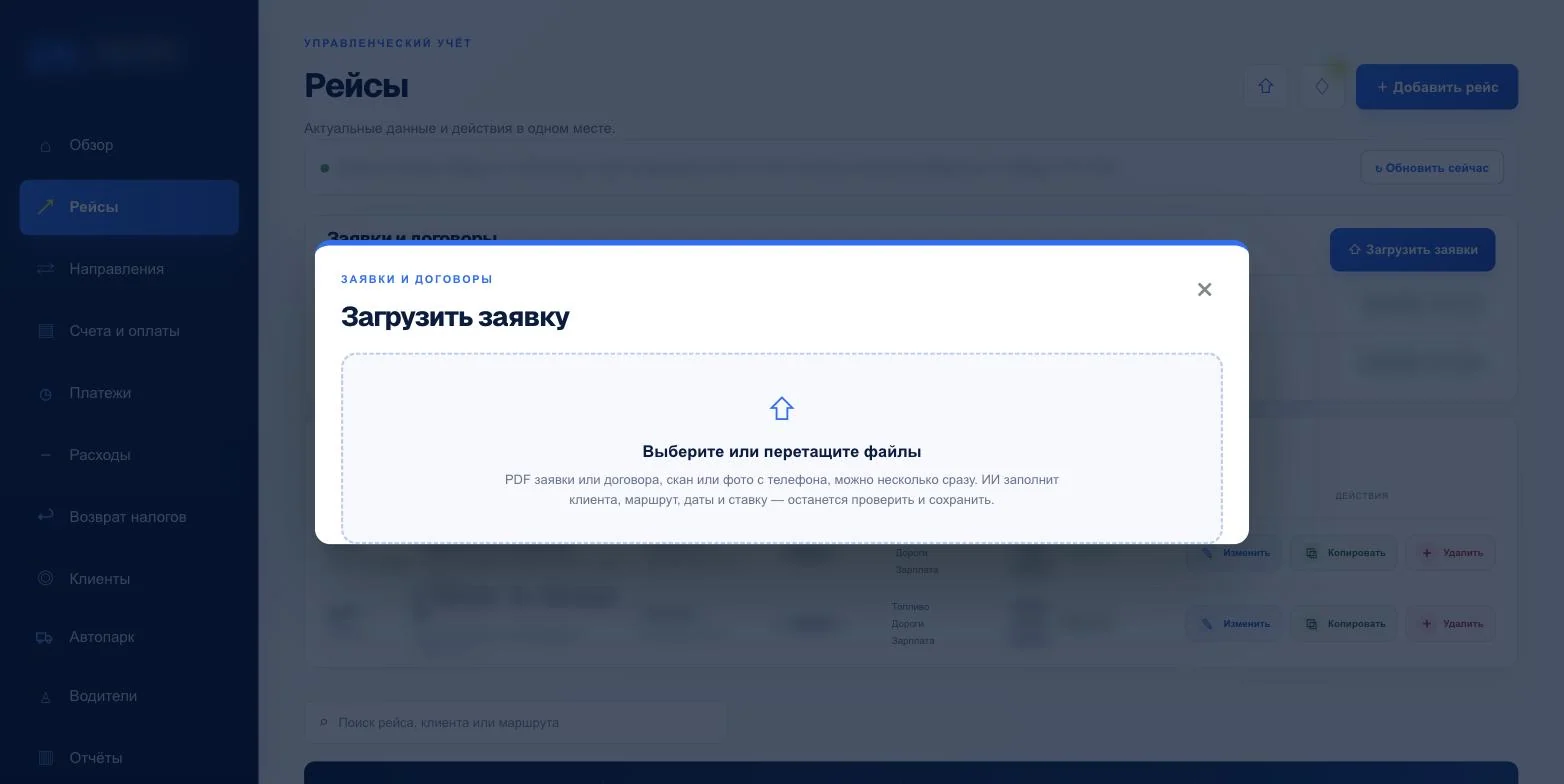Click the Добавить рейс button

point(1437,87)
